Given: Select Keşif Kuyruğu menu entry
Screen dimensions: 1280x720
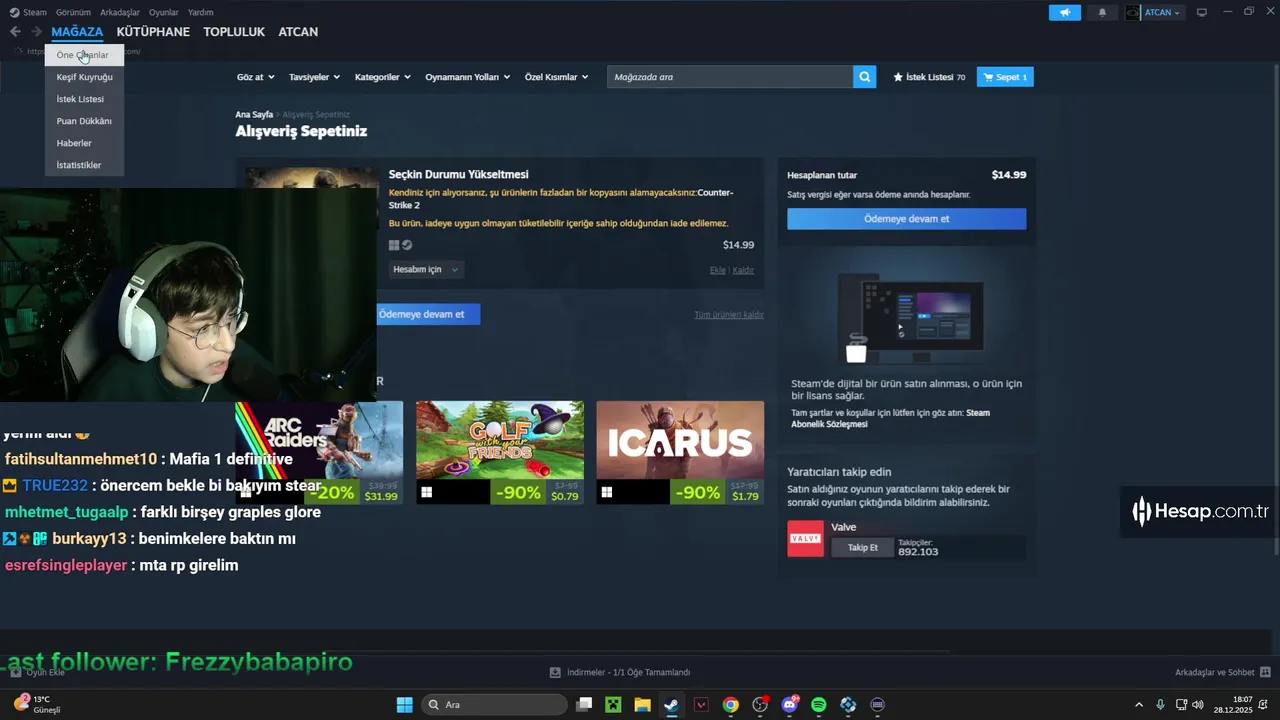Looking at the screenshot, I should (x=84, y=77).
